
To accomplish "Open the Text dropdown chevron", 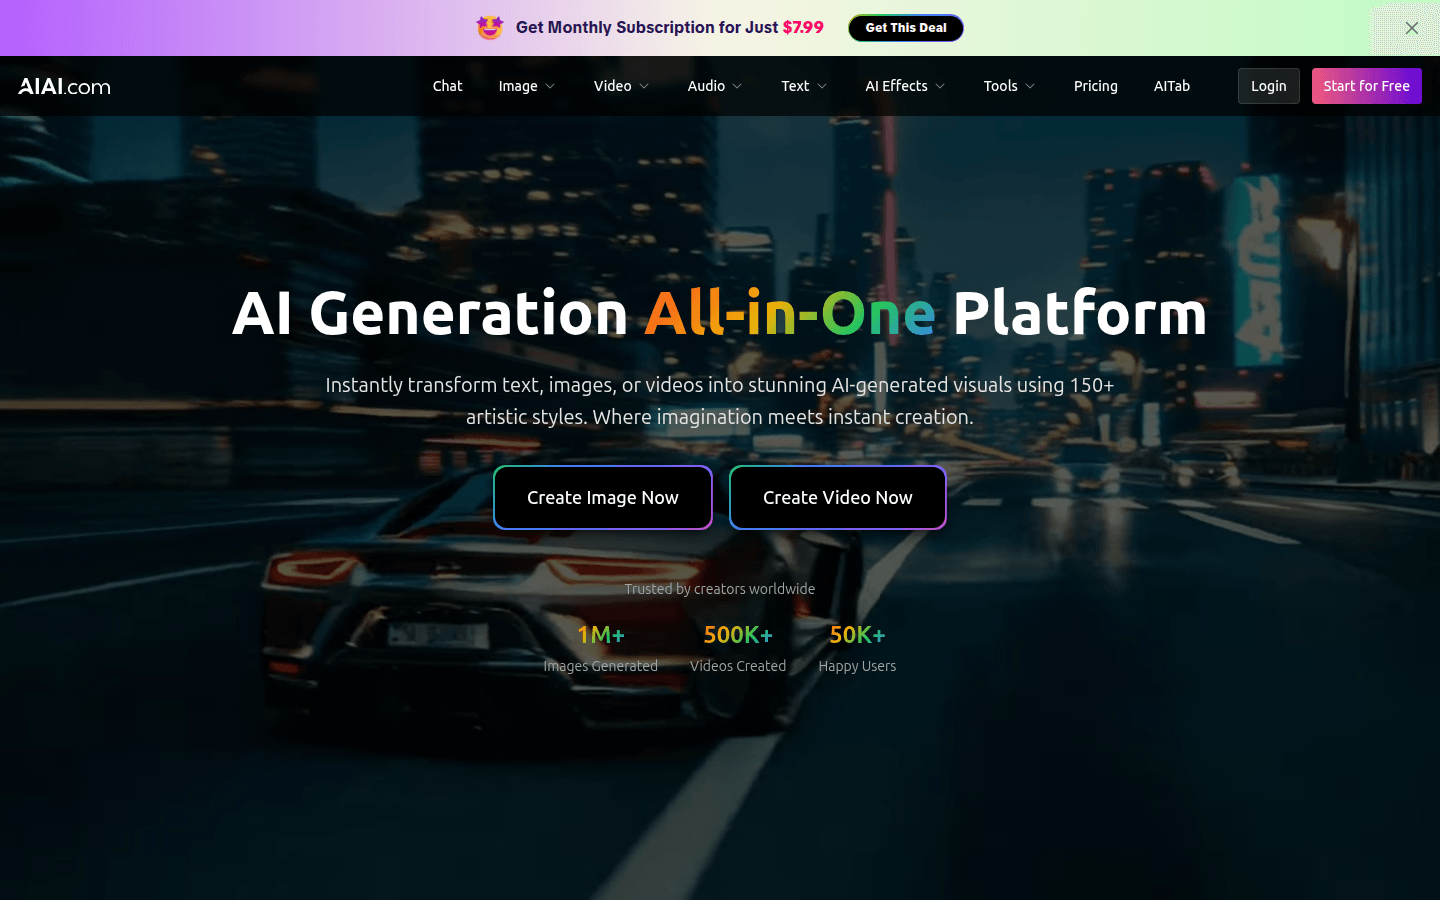I will (822, 86).
